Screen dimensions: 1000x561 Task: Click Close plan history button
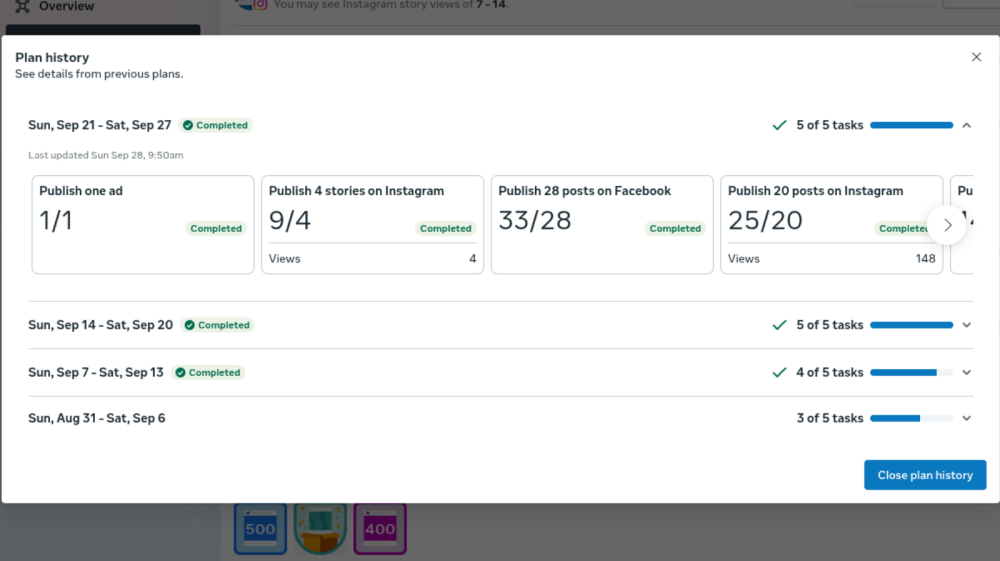tap(924, 475)
